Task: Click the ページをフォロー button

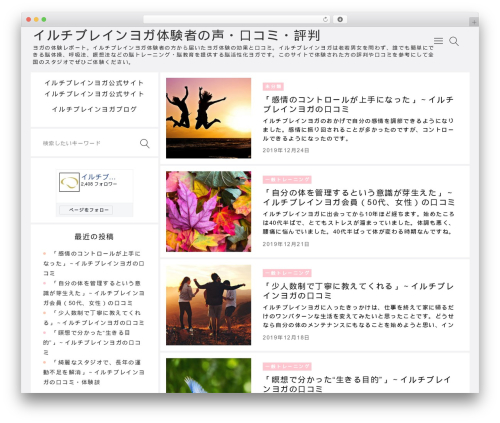Action: tap(86, 210)
